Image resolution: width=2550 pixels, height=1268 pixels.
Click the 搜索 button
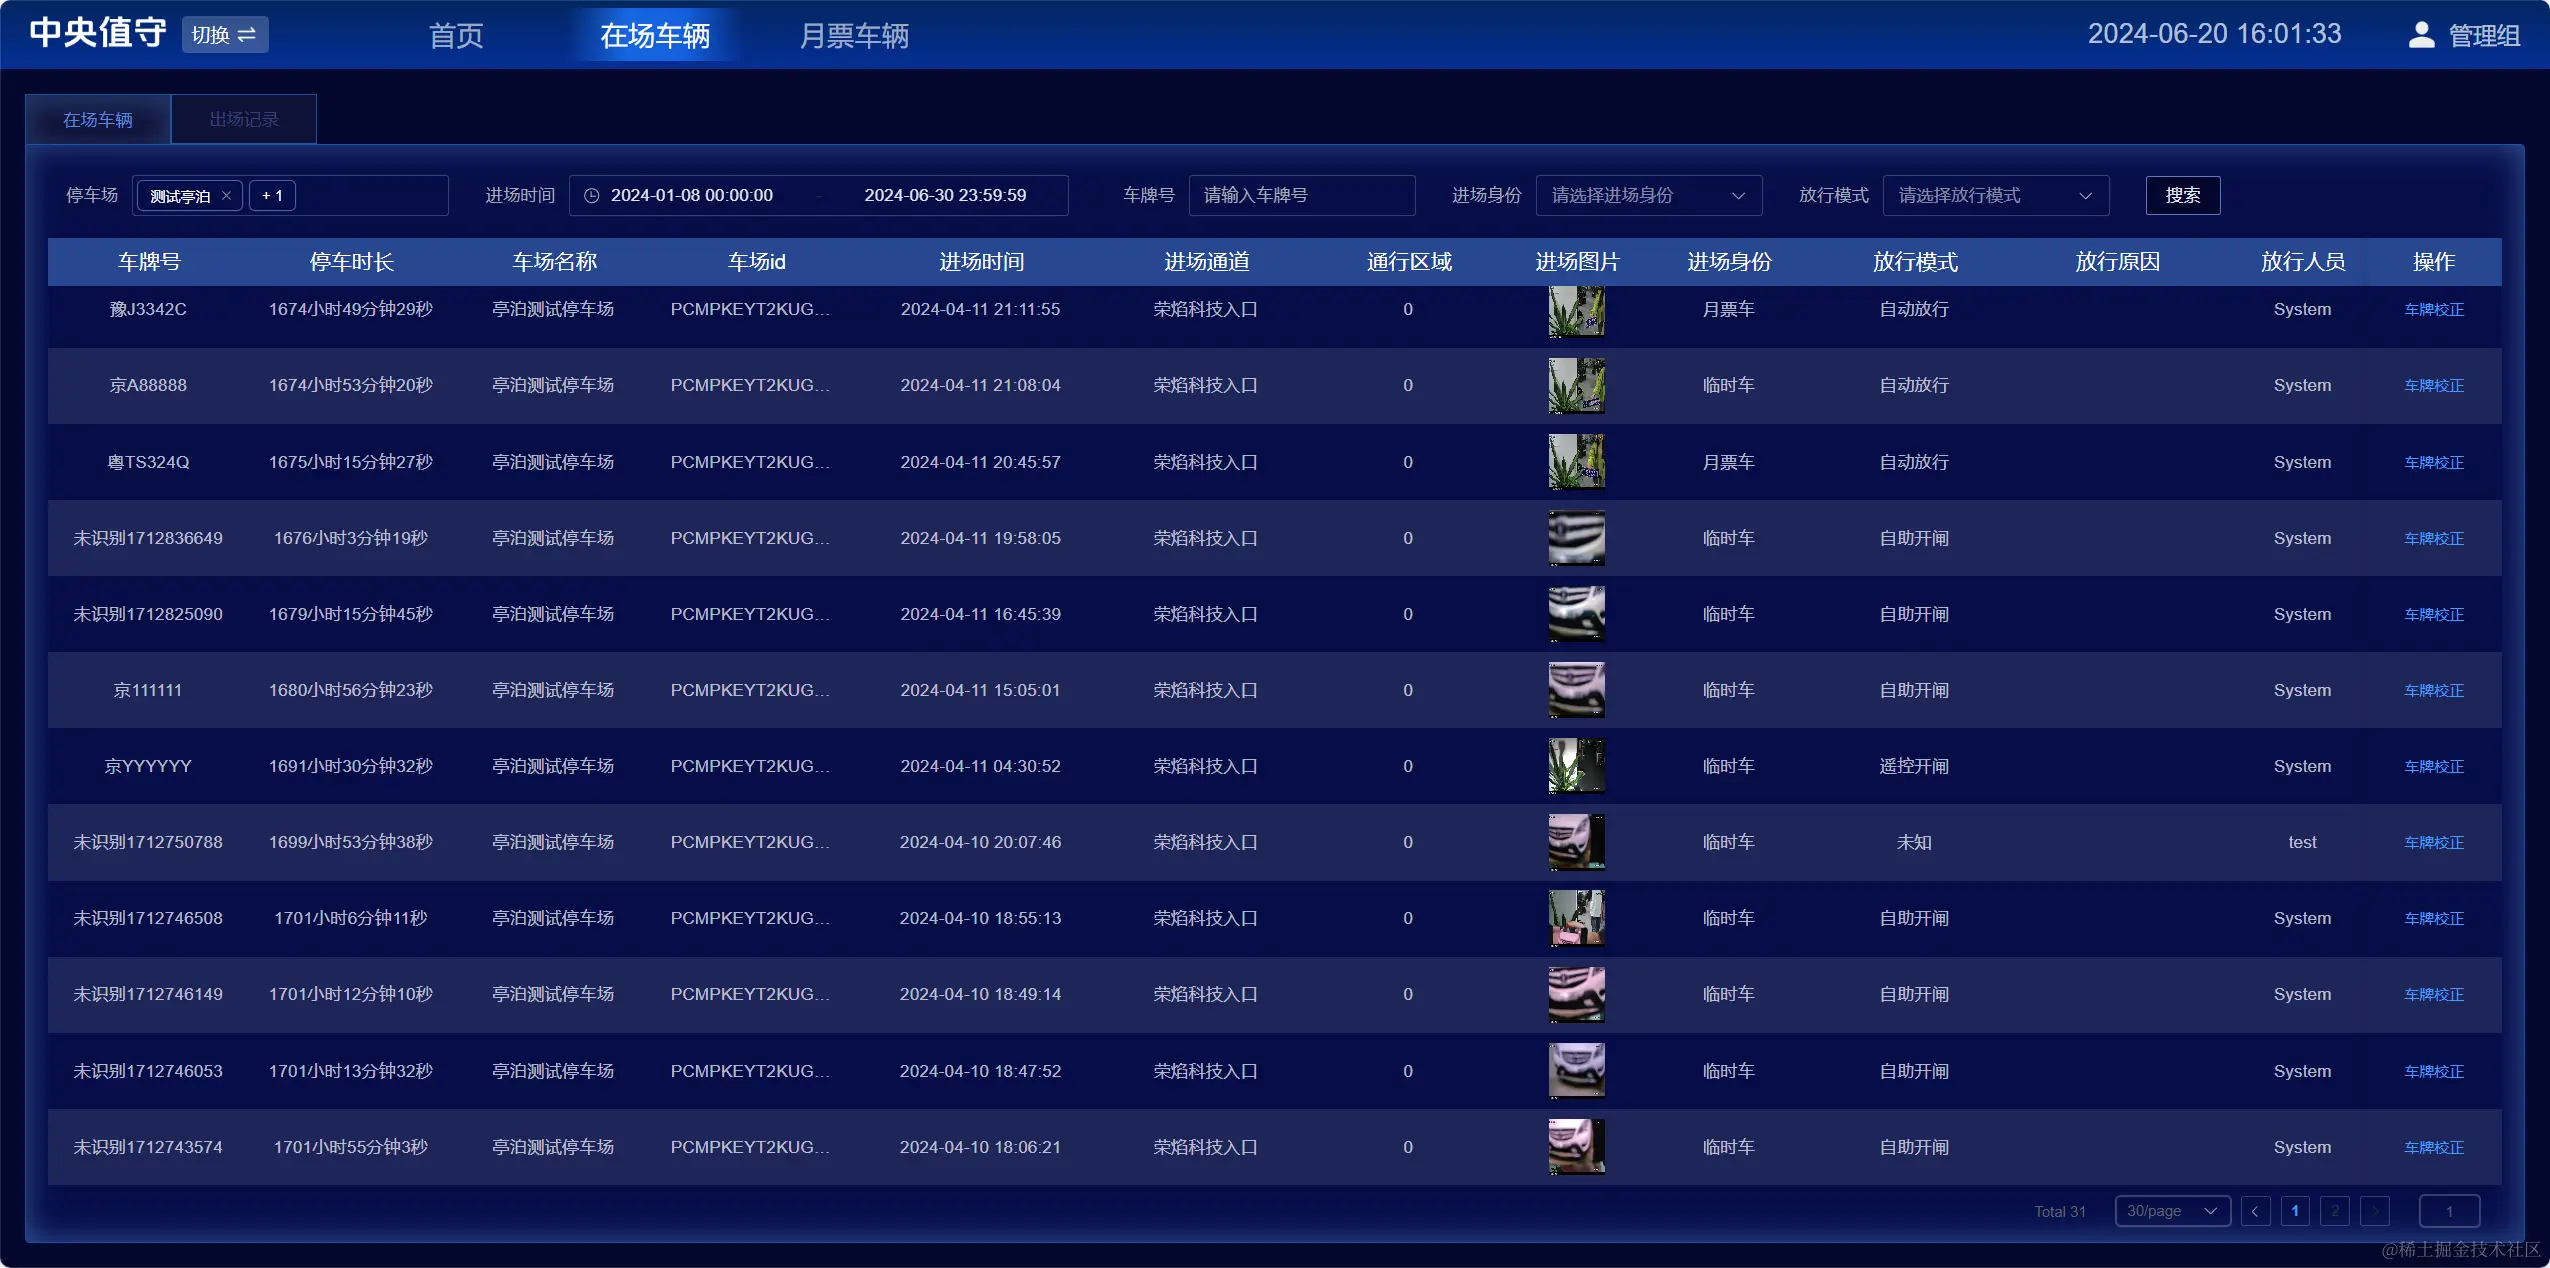pyautogui.click(x=2182, y=196)
